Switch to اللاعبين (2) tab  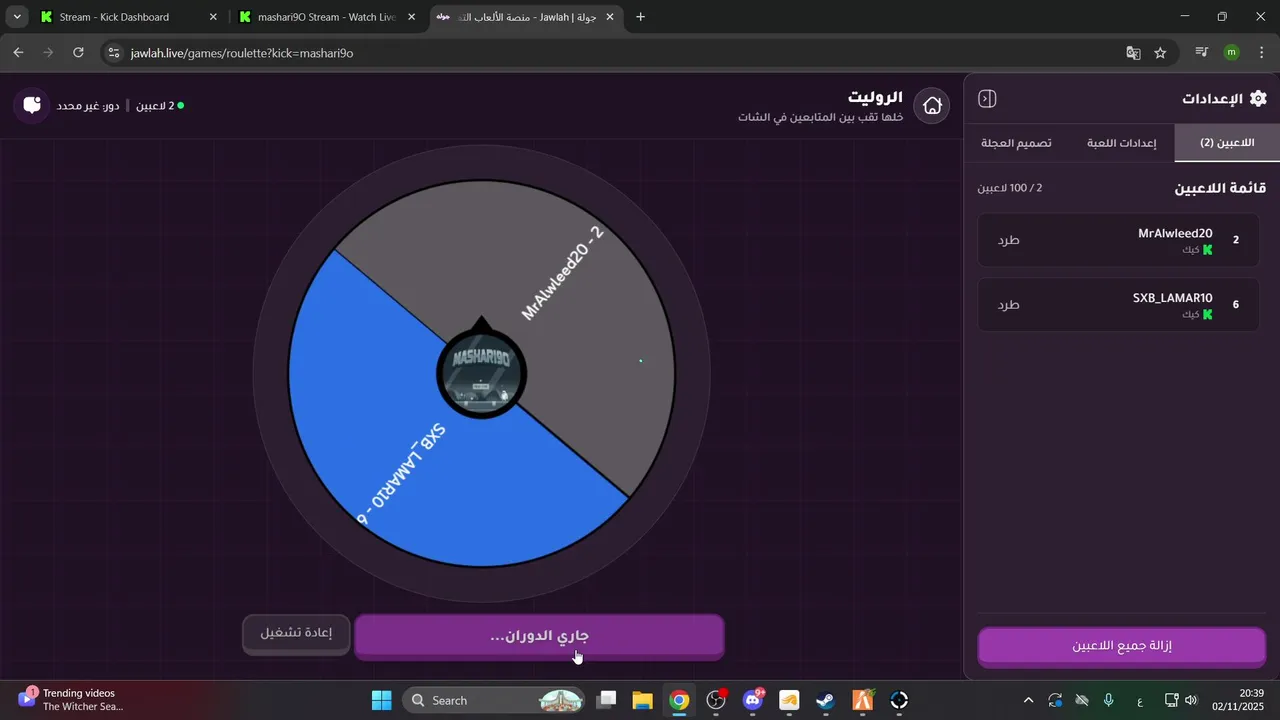1227,143
